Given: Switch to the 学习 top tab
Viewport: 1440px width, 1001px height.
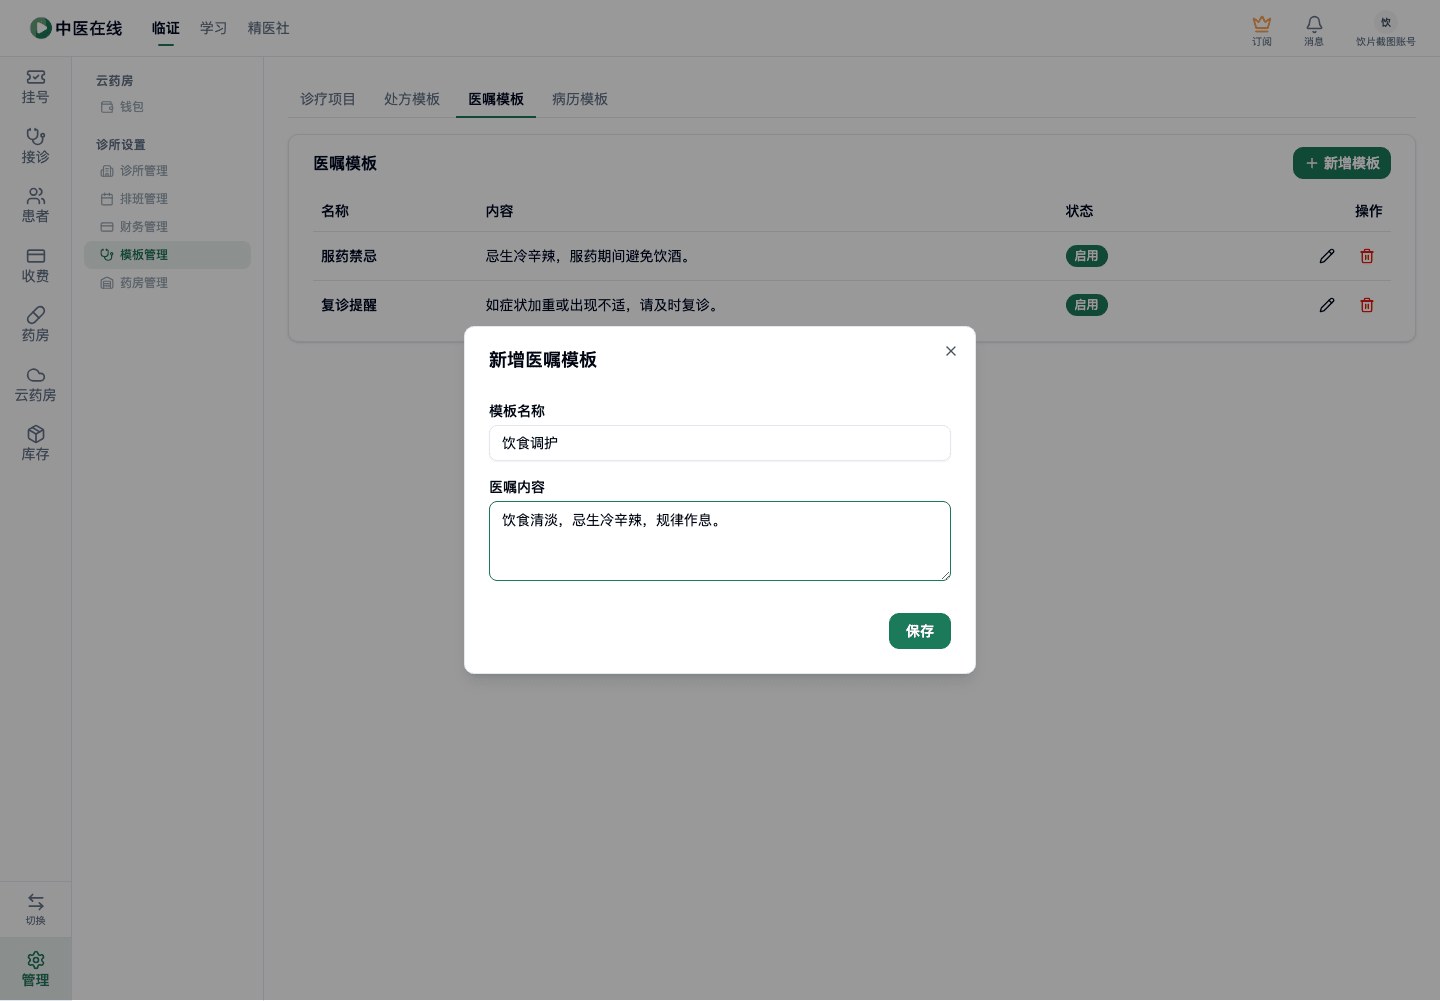Looking at the screenshot, I should point(214,28).
